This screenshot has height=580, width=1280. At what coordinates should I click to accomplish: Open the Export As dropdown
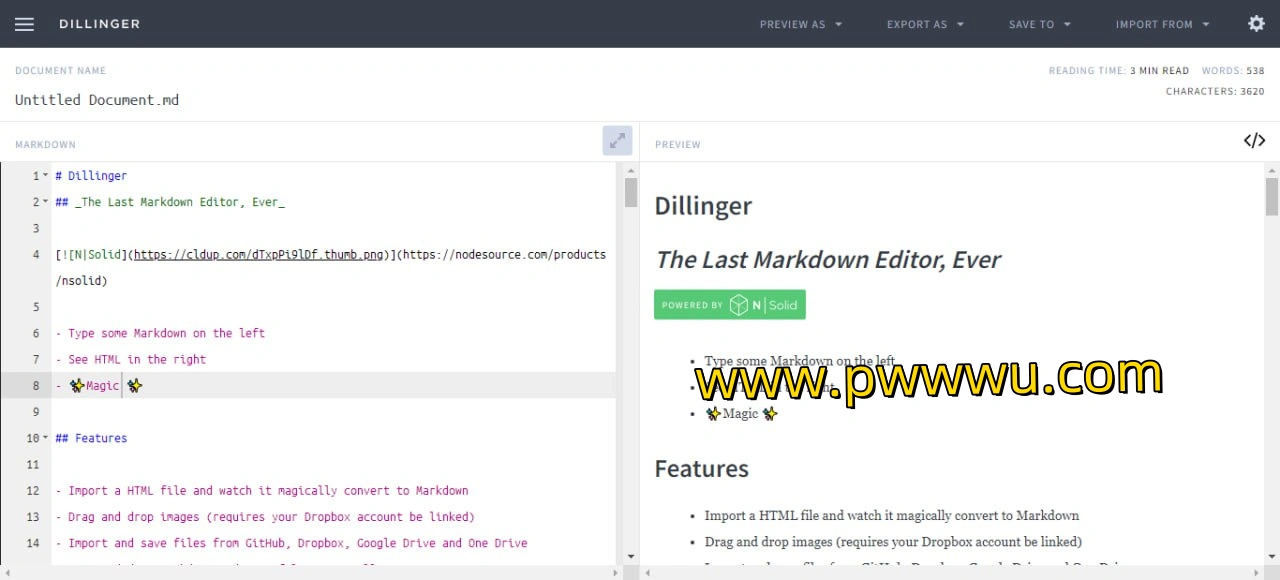click(x=925, y=24)
